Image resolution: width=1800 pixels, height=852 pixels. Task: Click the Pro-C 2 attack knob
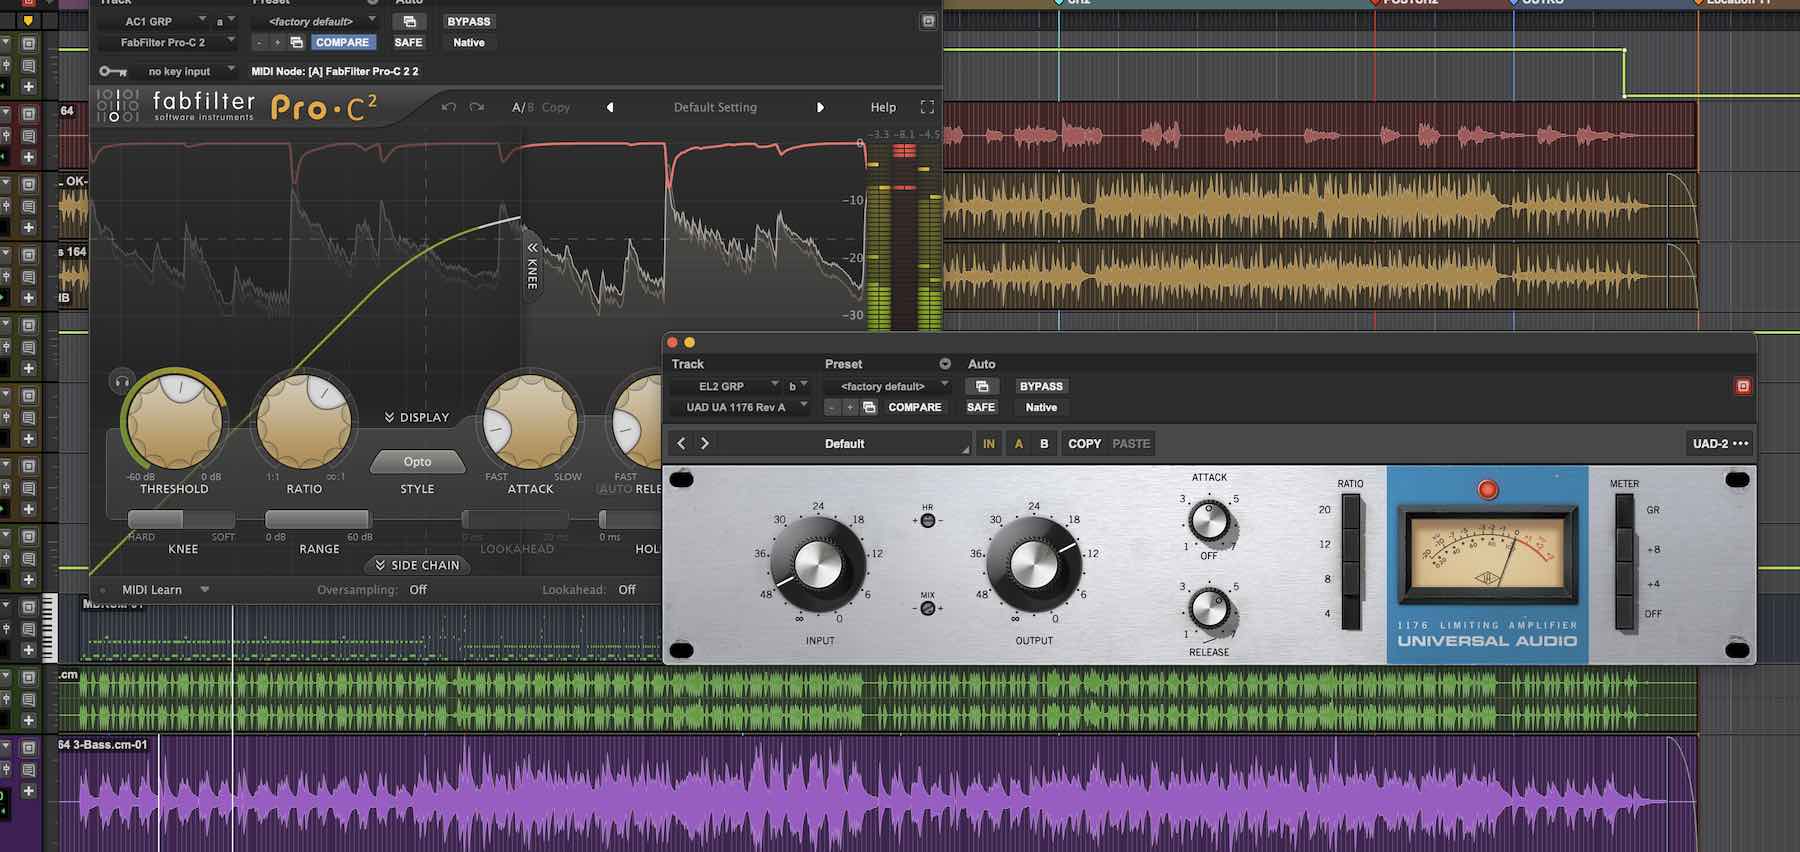530,423
